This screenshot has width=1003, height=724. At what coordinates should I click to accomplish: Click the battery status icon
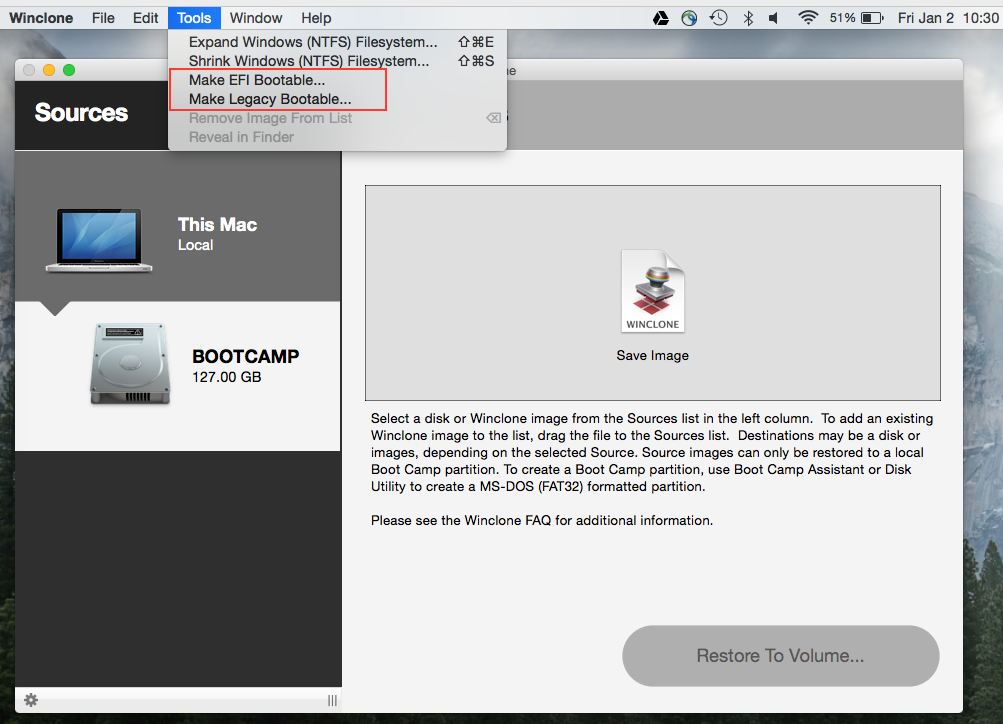click(x=872, y=18)
